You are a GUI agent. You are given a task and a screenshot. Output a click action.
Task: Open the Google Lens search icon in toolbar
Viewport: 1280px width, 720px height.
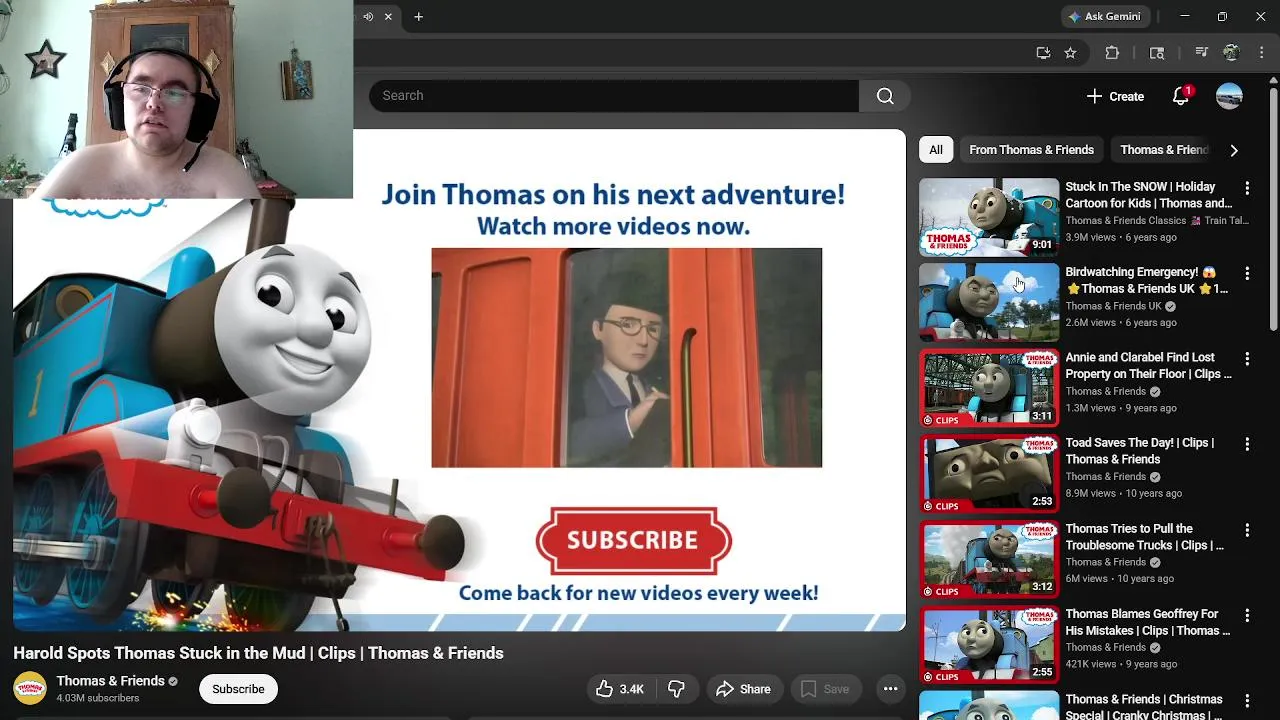(1157, 53)
